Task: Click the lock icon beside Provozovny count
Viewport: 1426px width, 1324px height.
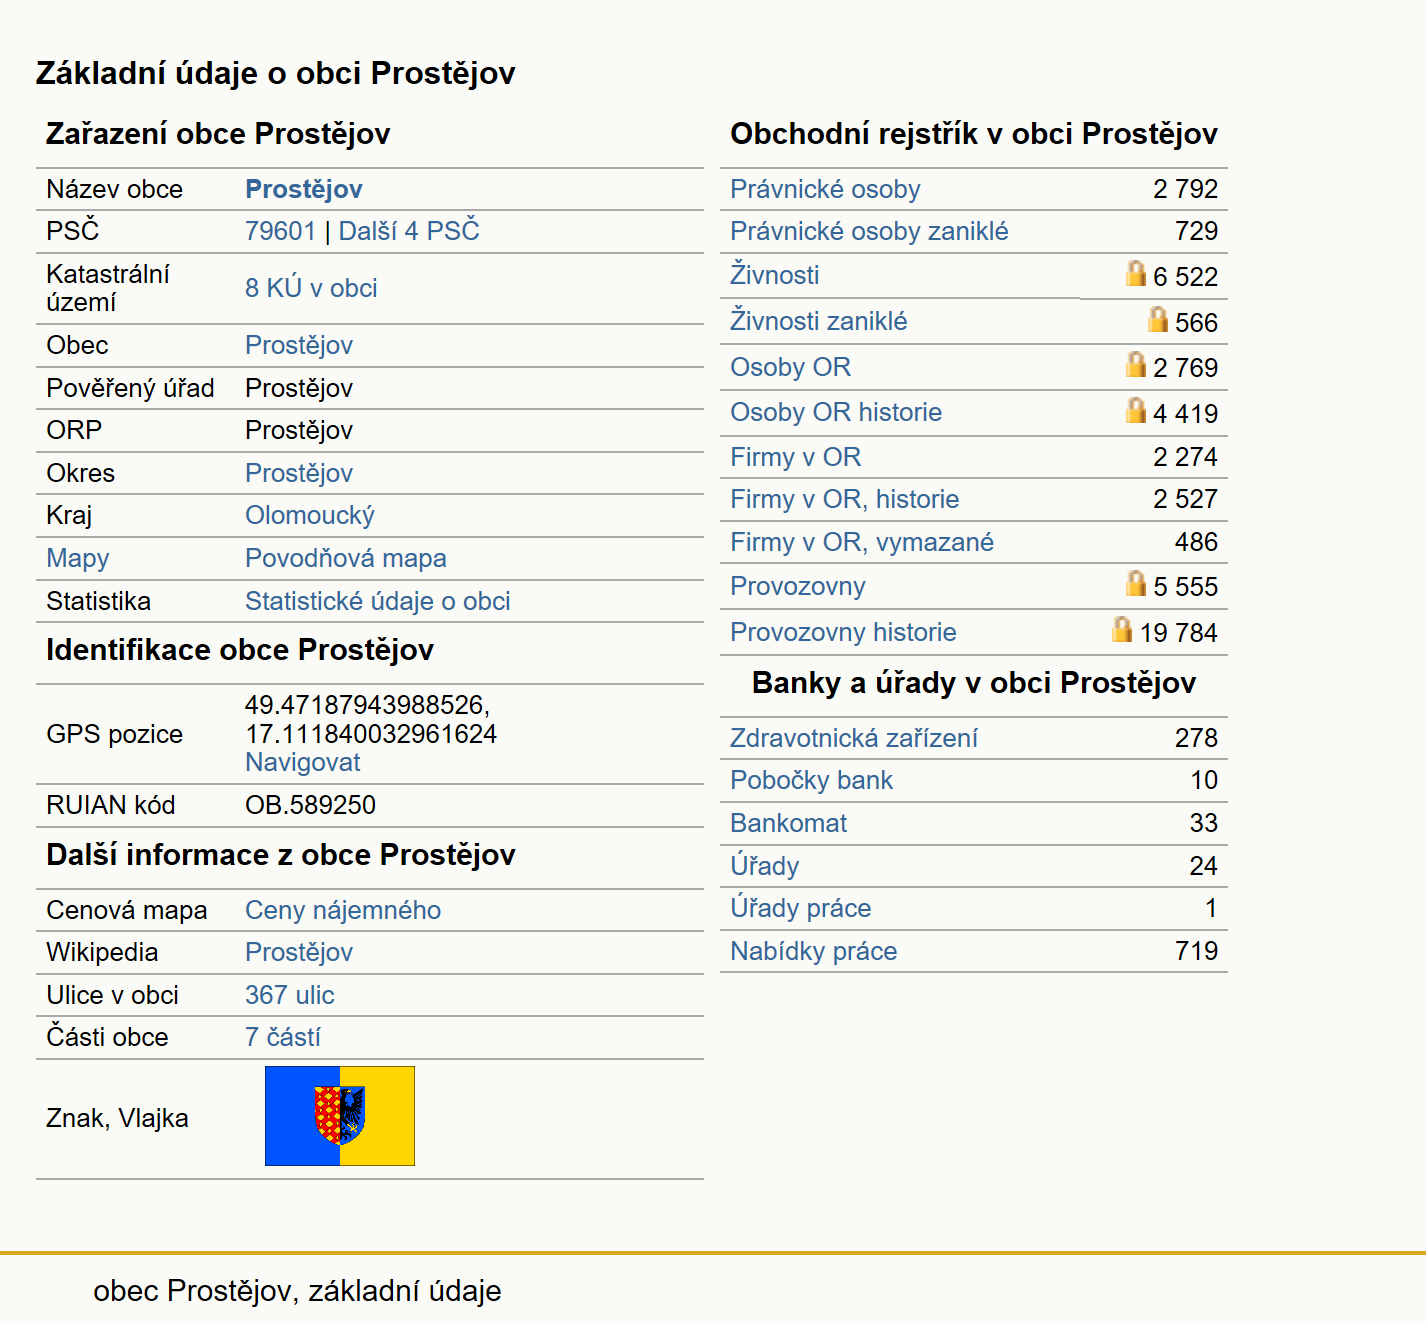Action: (1135, 584)
